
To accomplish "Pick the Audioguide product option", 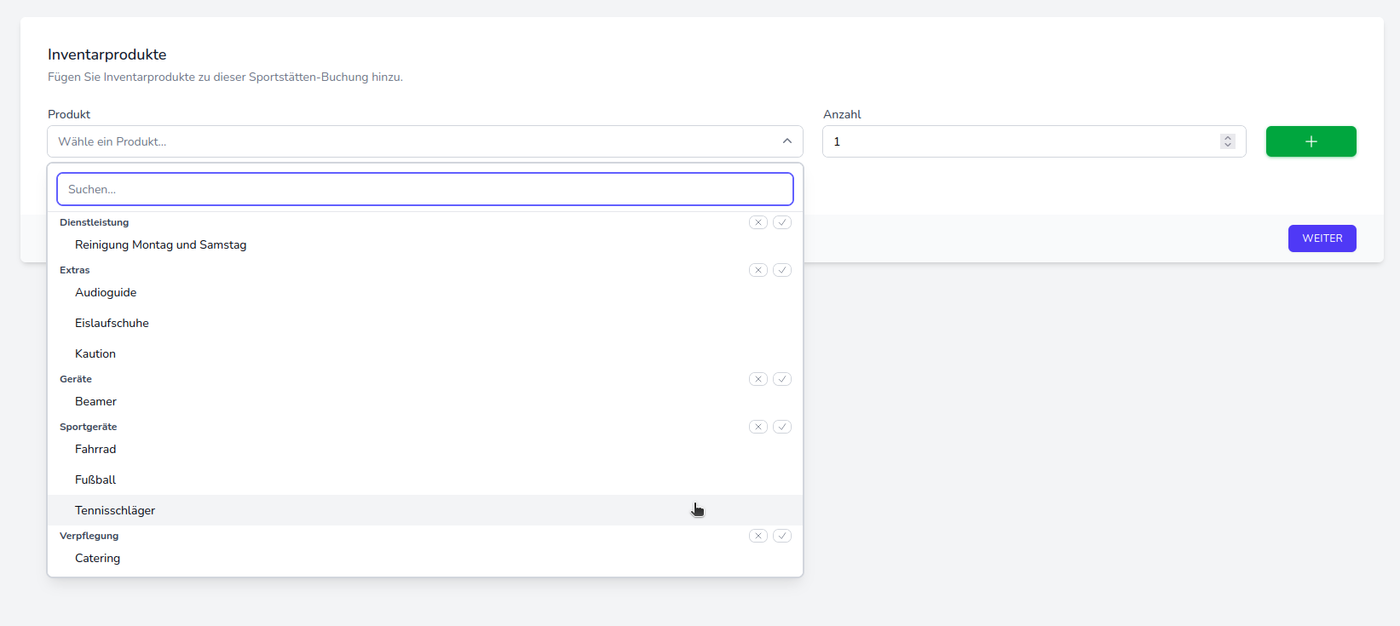I will pos(106,293).
